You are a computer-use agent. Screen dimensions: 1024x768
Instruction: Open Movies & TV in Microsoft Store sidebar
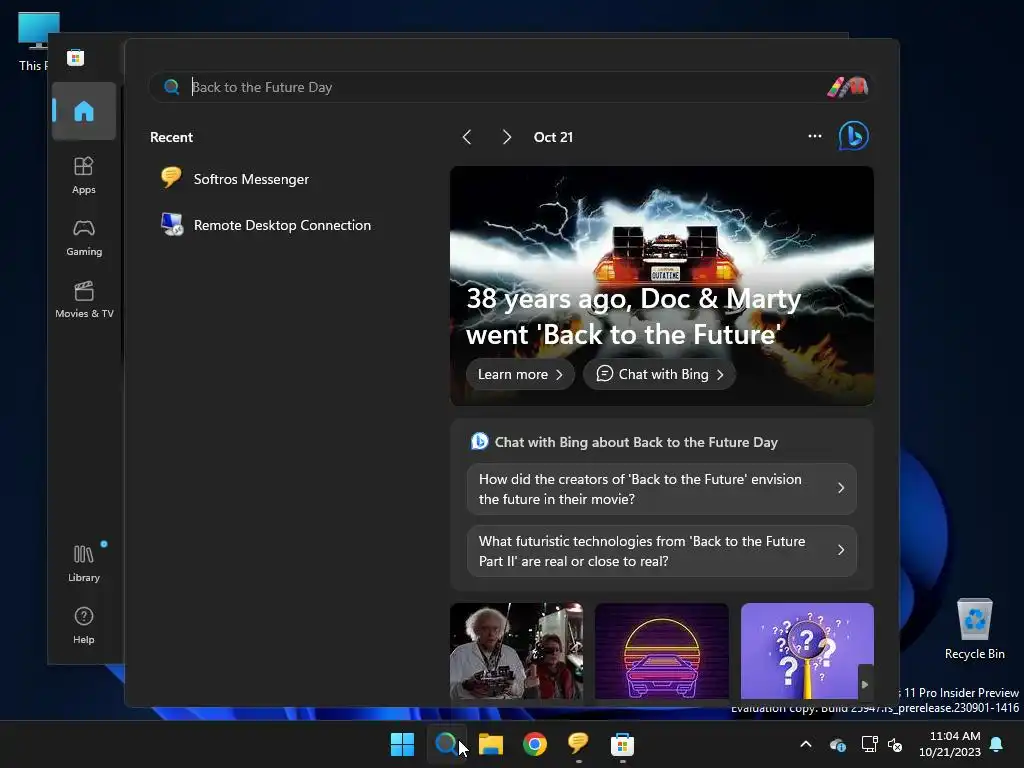pos(84,300)
